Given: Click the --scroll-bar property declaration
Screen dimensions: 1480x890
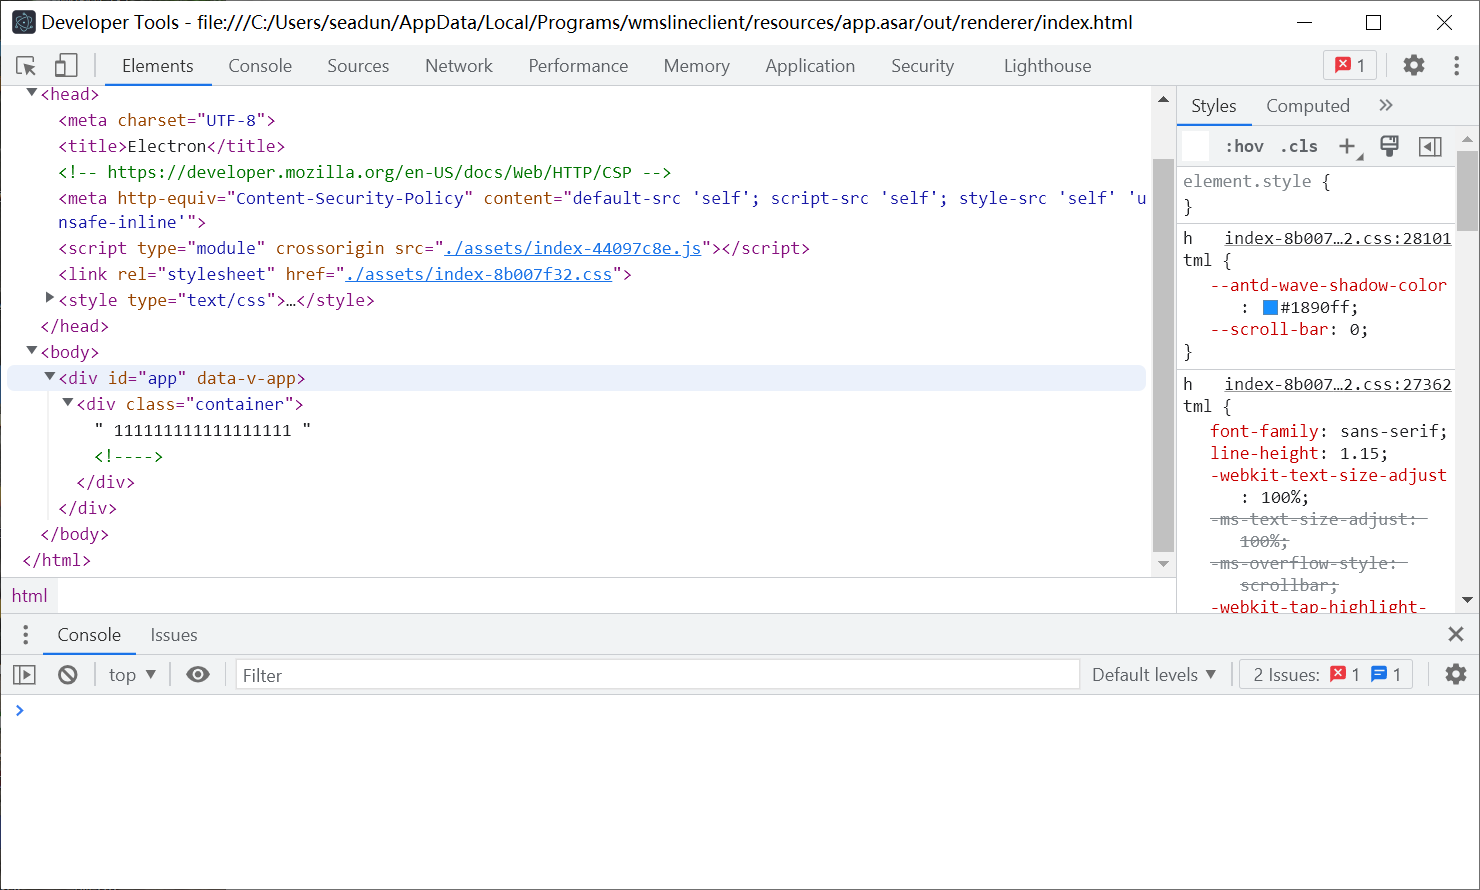Looking at the screenshot, I should tap(1289, 330).
